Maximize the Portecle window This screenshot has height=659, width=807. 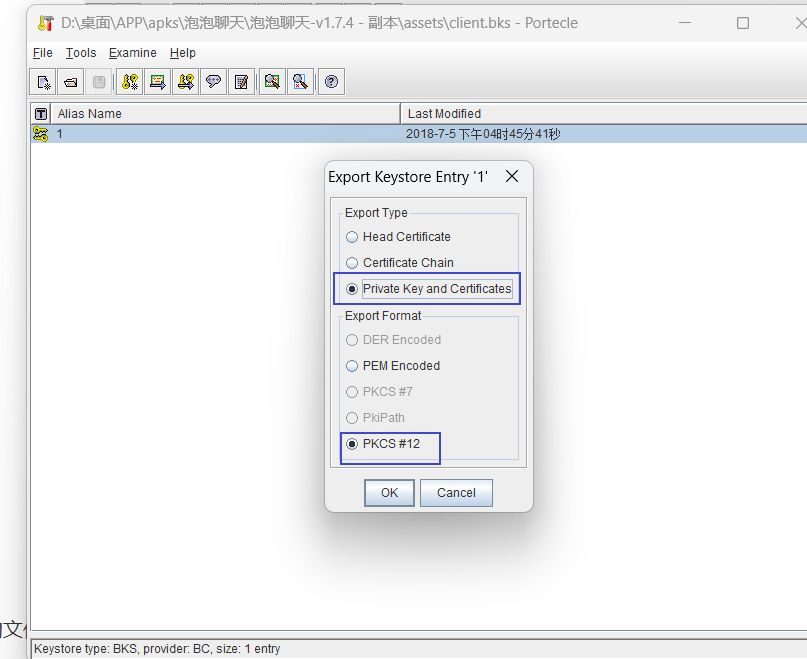[x=743, y=23]
